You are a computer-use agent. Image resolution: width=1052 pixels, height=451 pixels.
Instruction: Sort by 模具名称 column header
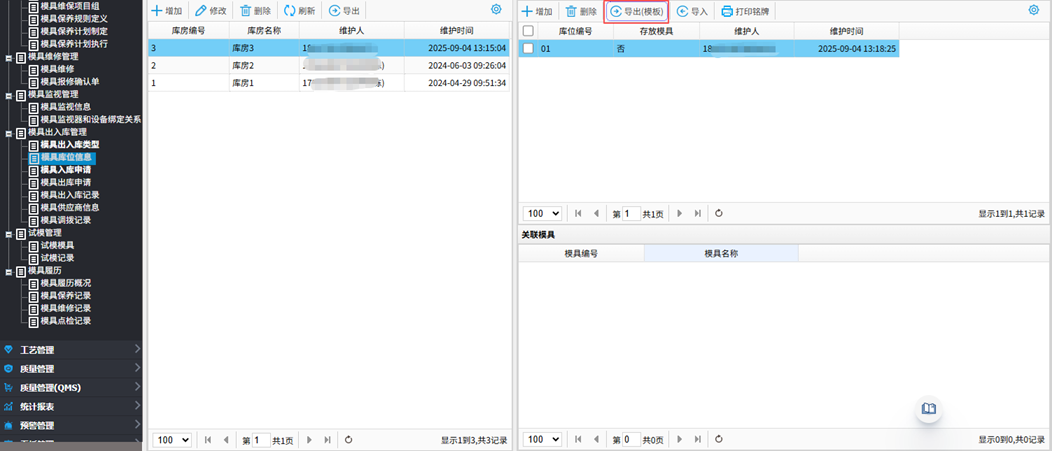coord(720,254)
